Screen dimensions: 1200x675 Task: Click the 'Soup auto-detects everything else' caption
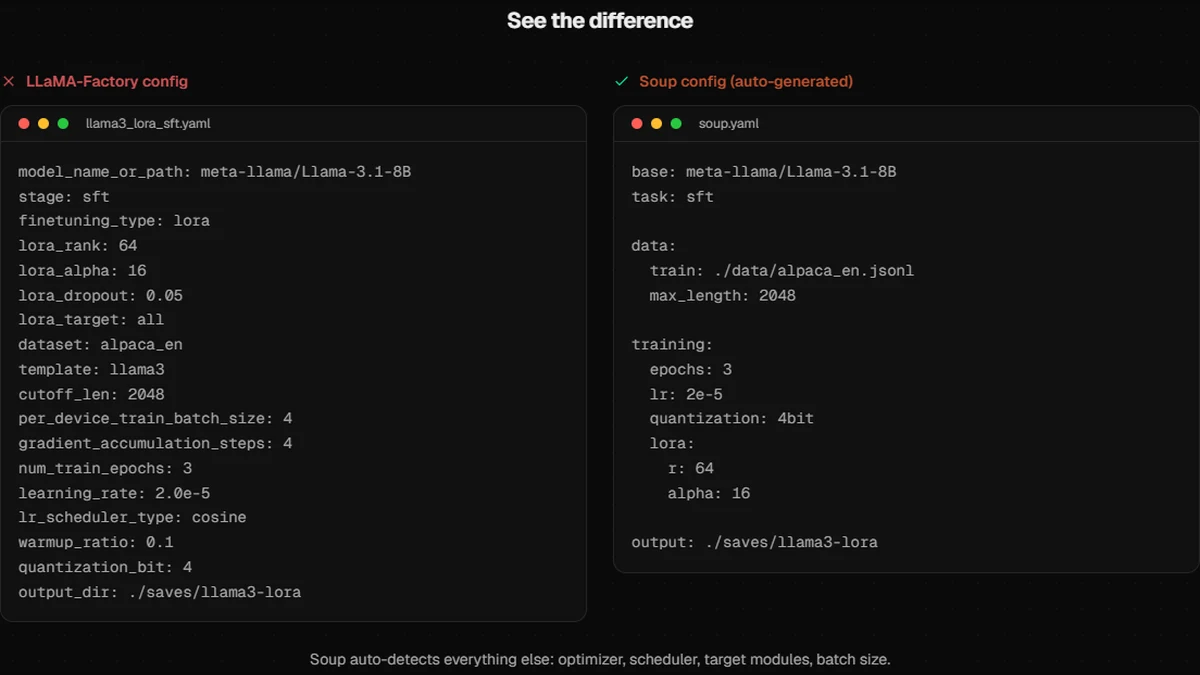pyautogui.click(x=600, y=660)
